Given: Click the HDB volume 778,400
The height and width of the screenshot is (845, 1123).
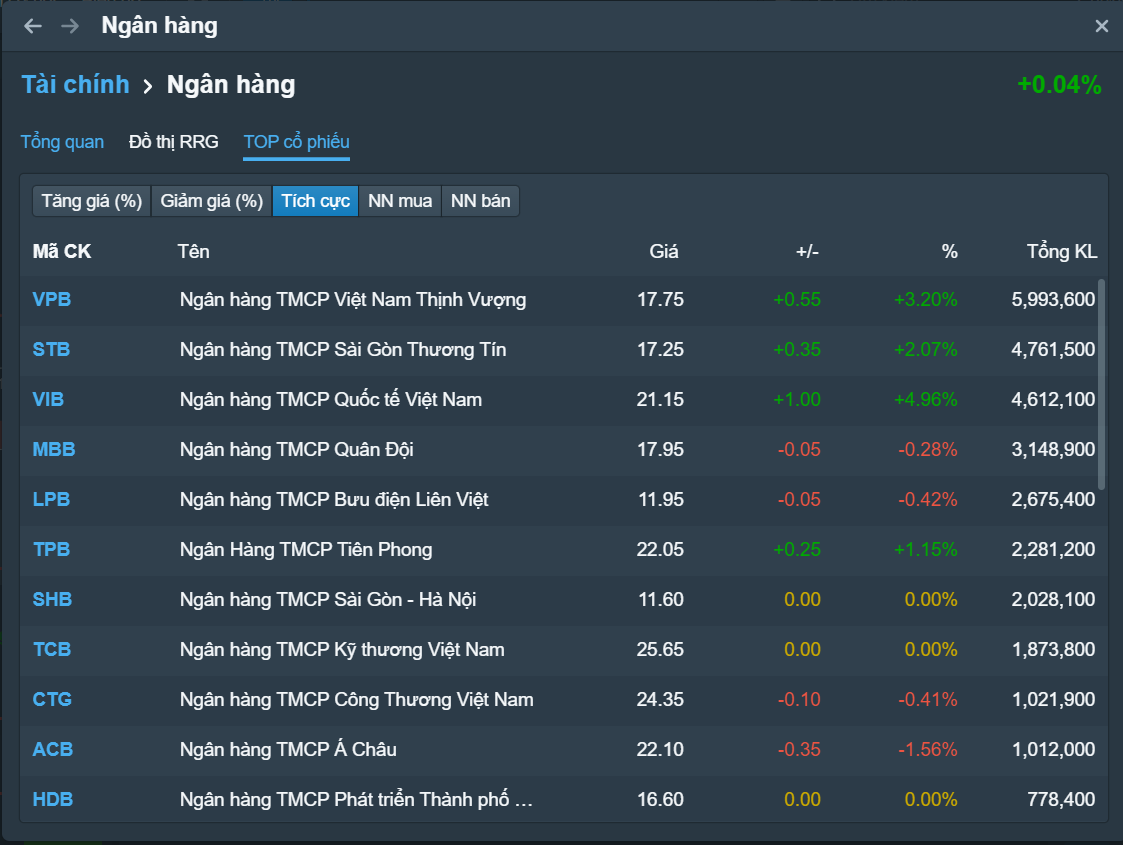Looking at the screenshot, I should [1061, 799].
